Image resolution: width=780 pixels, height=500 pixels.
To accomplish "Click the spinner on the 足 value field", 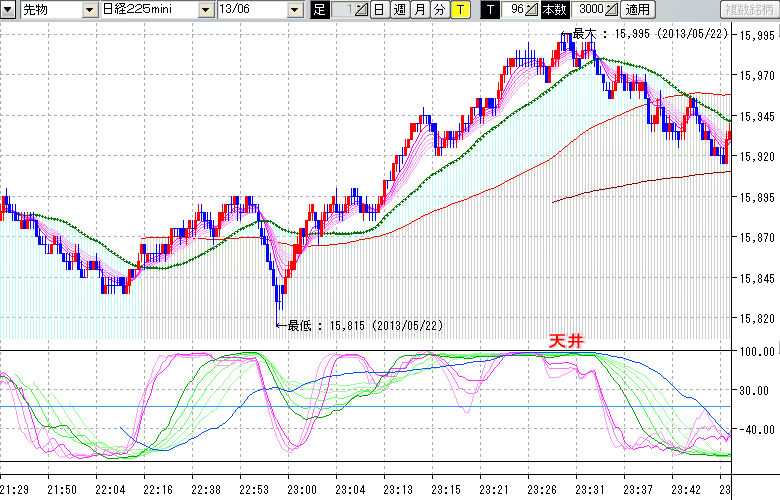I will coord(361,10).
